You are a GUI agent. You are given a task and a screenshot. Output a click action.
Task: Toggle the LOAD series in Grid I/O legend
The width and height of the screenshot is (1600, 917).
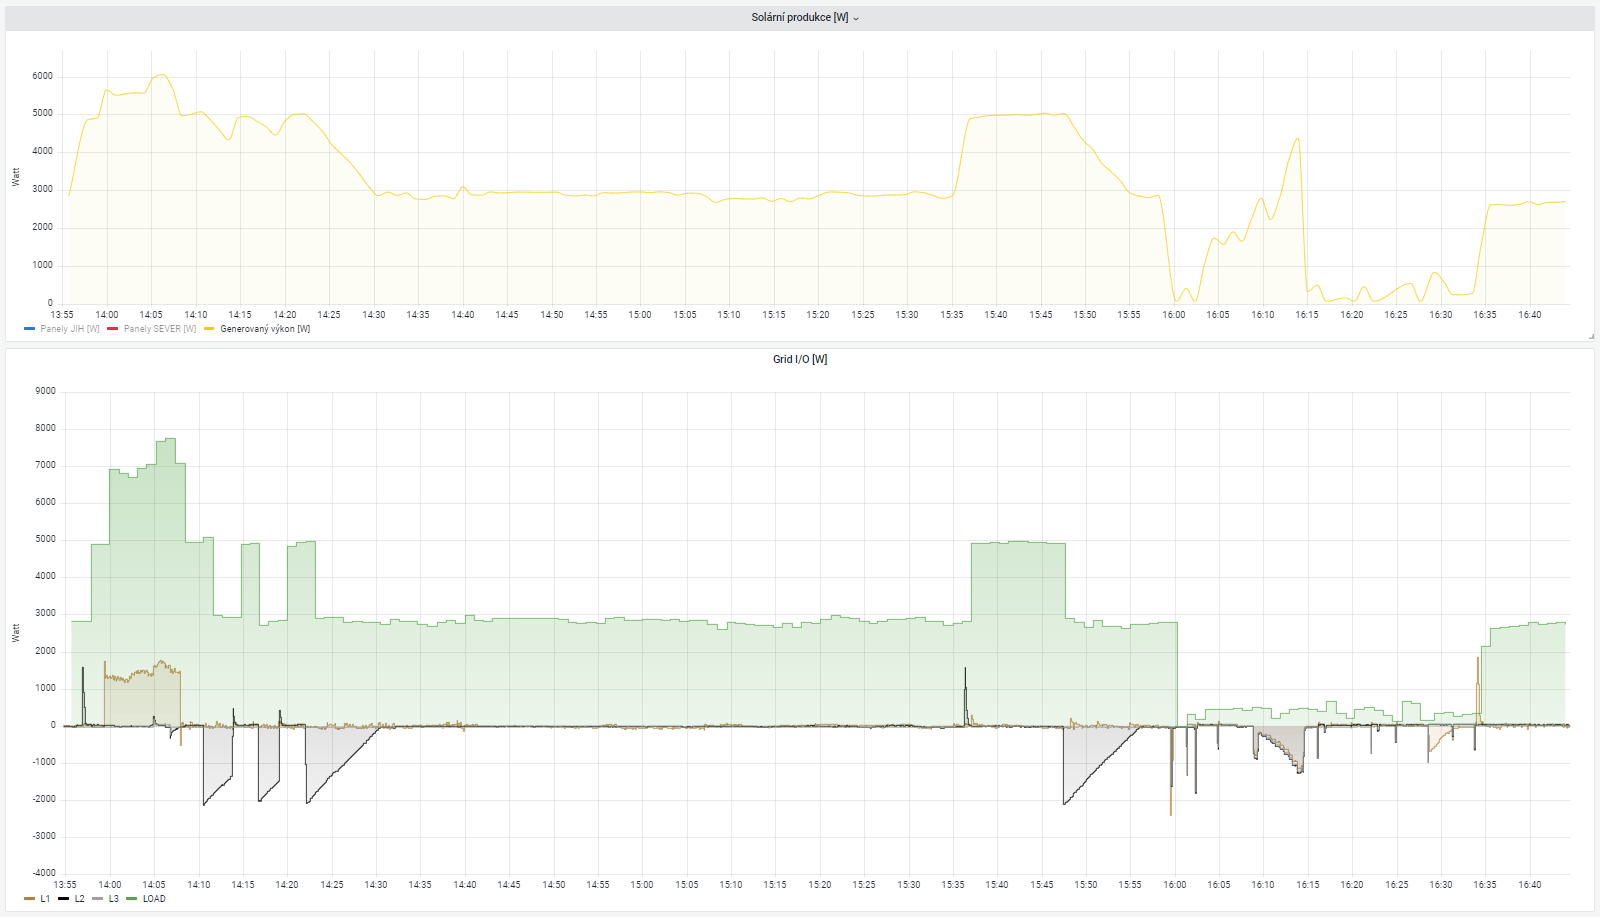coord(154,899)
